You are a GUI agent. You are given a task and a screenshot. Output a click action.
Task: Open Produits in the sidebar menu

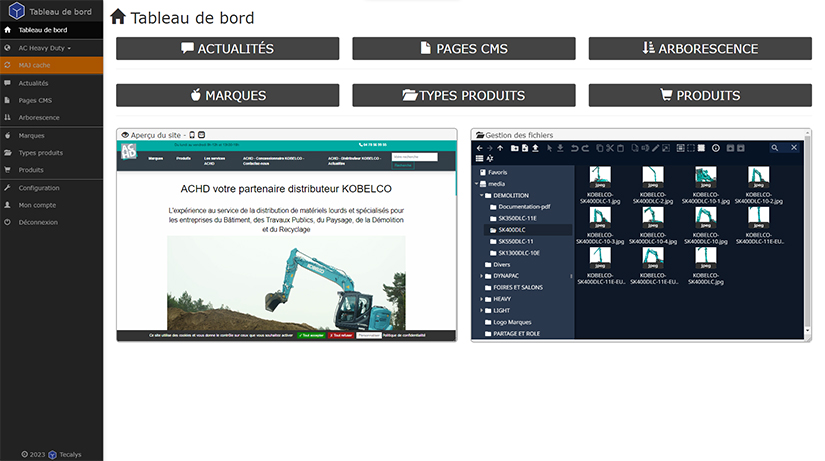pos(52,170)
